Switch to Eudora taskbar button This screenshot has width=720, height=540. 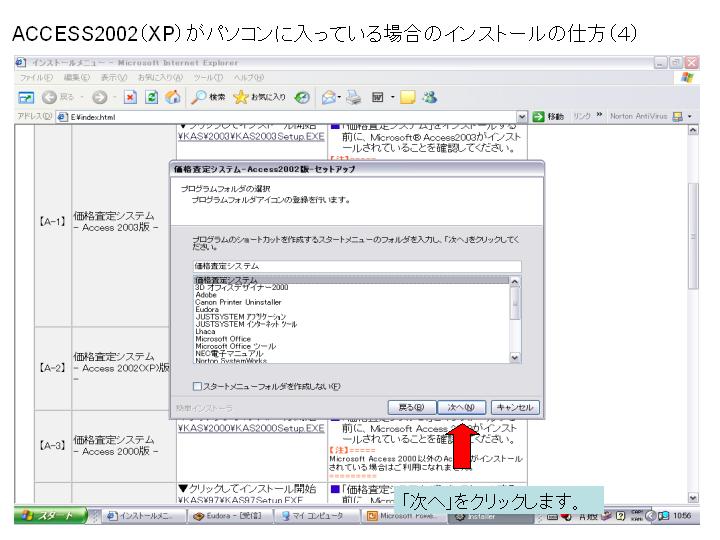(230, 516)
